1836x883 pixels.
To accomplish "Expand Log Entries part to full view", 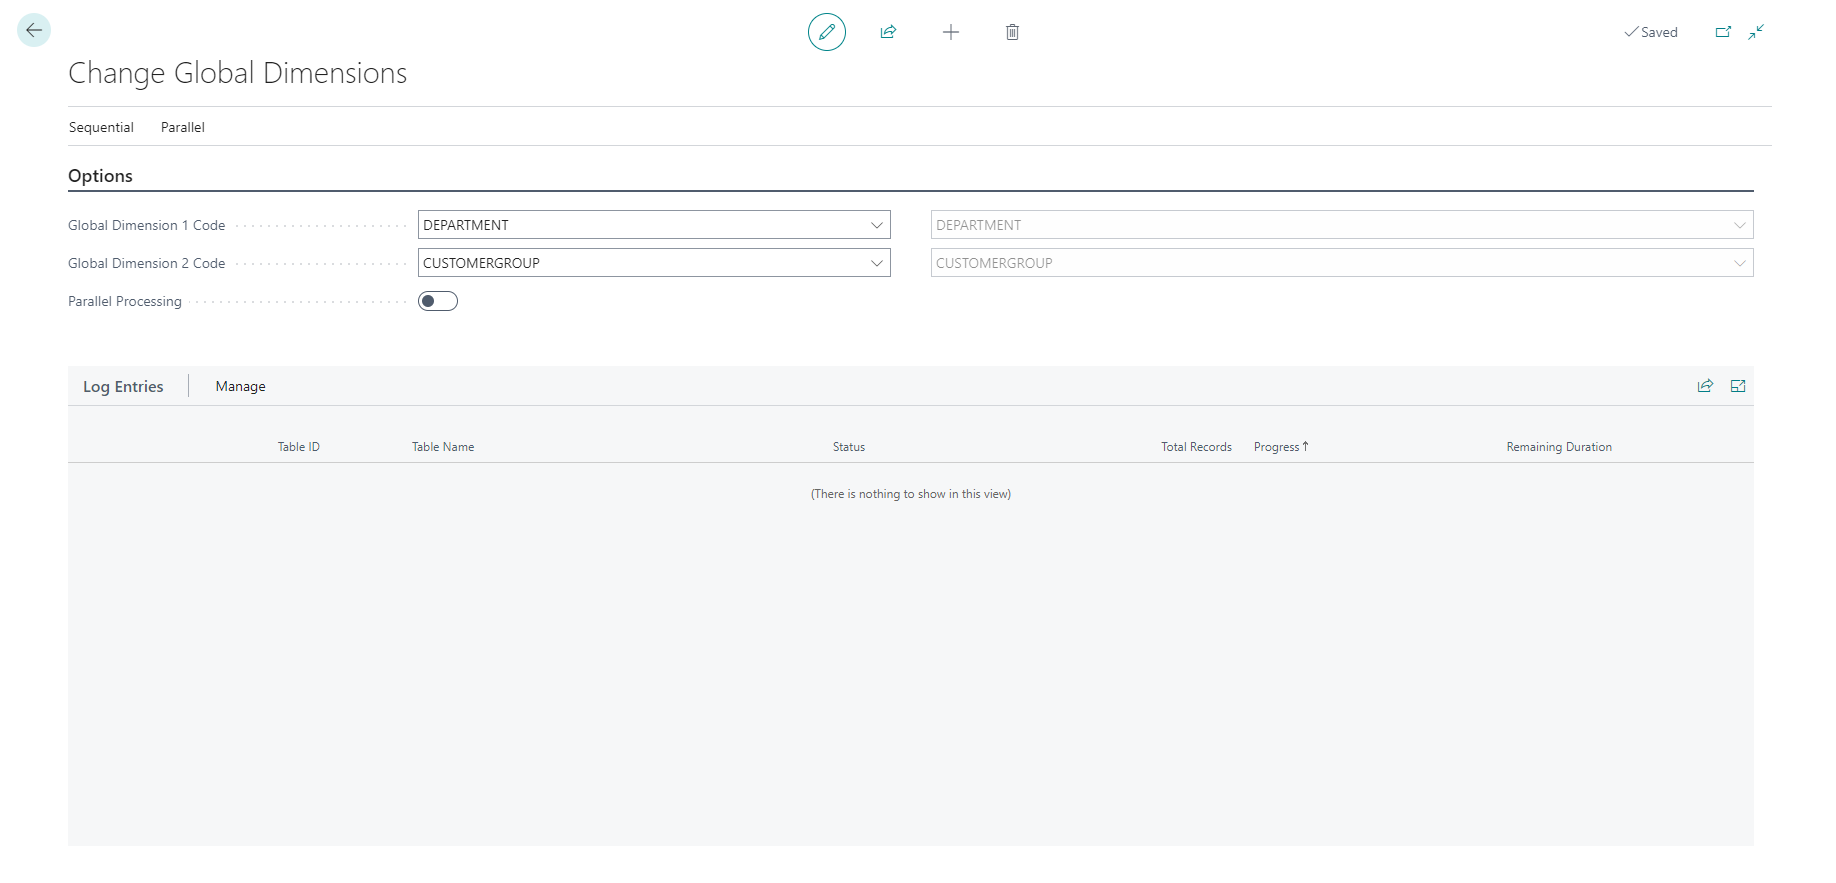I will pyautogui.click(x=1738, y=386).
